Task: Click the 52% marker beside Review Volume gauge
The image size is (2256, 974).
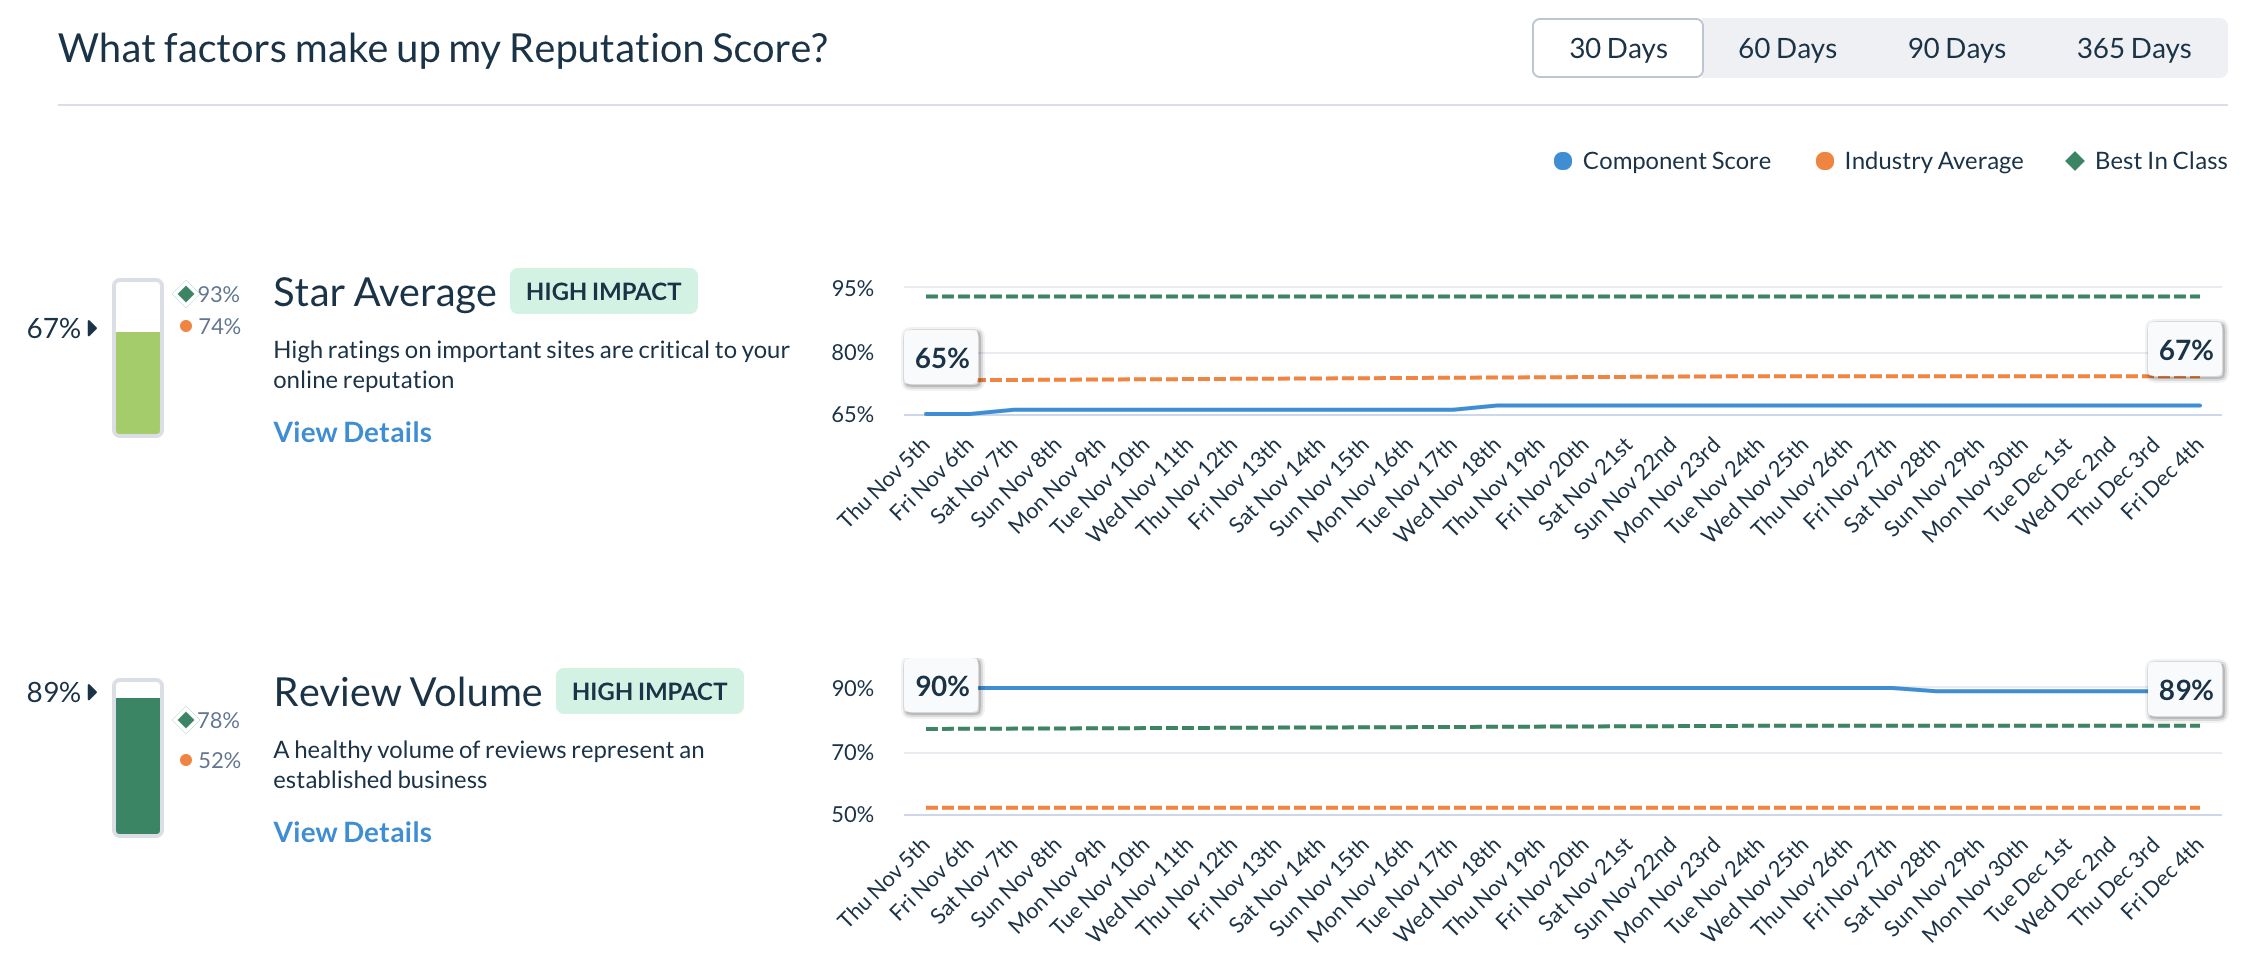Action: tap(186, 760)
